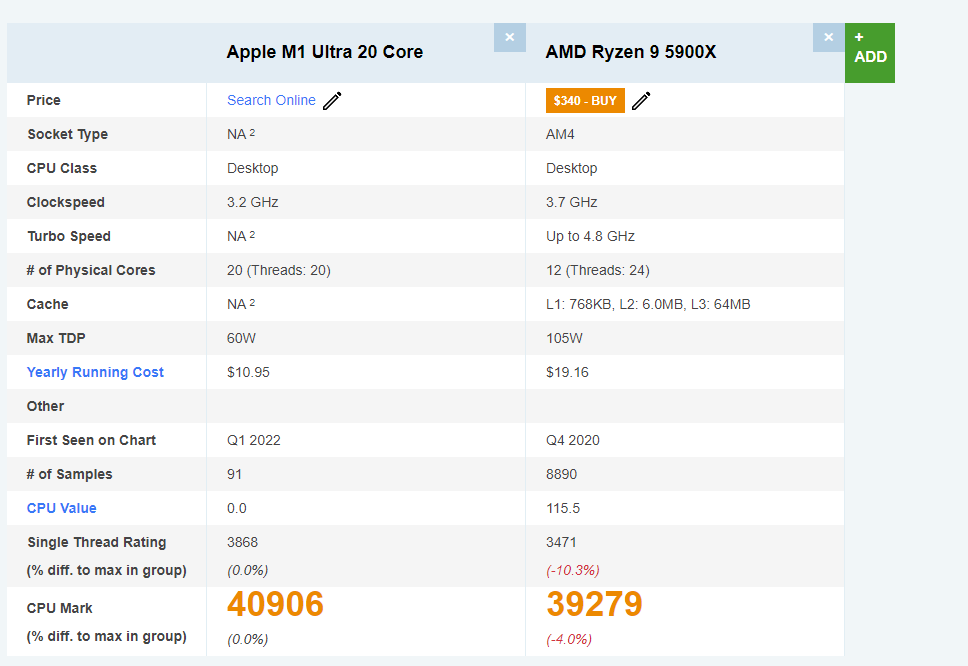Click the footnote 2 beside Socket Type NA

(253, 133)
